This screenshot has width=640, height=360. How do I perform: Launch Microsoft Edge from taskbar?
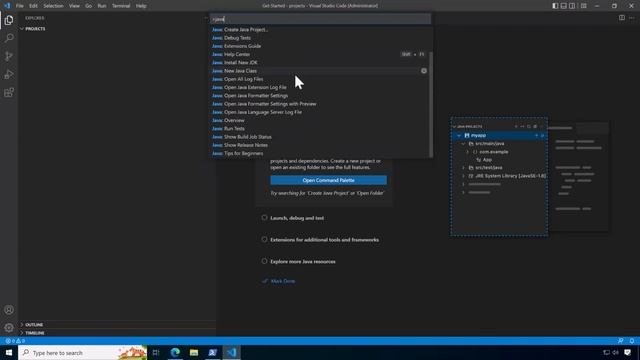point(175,353)
